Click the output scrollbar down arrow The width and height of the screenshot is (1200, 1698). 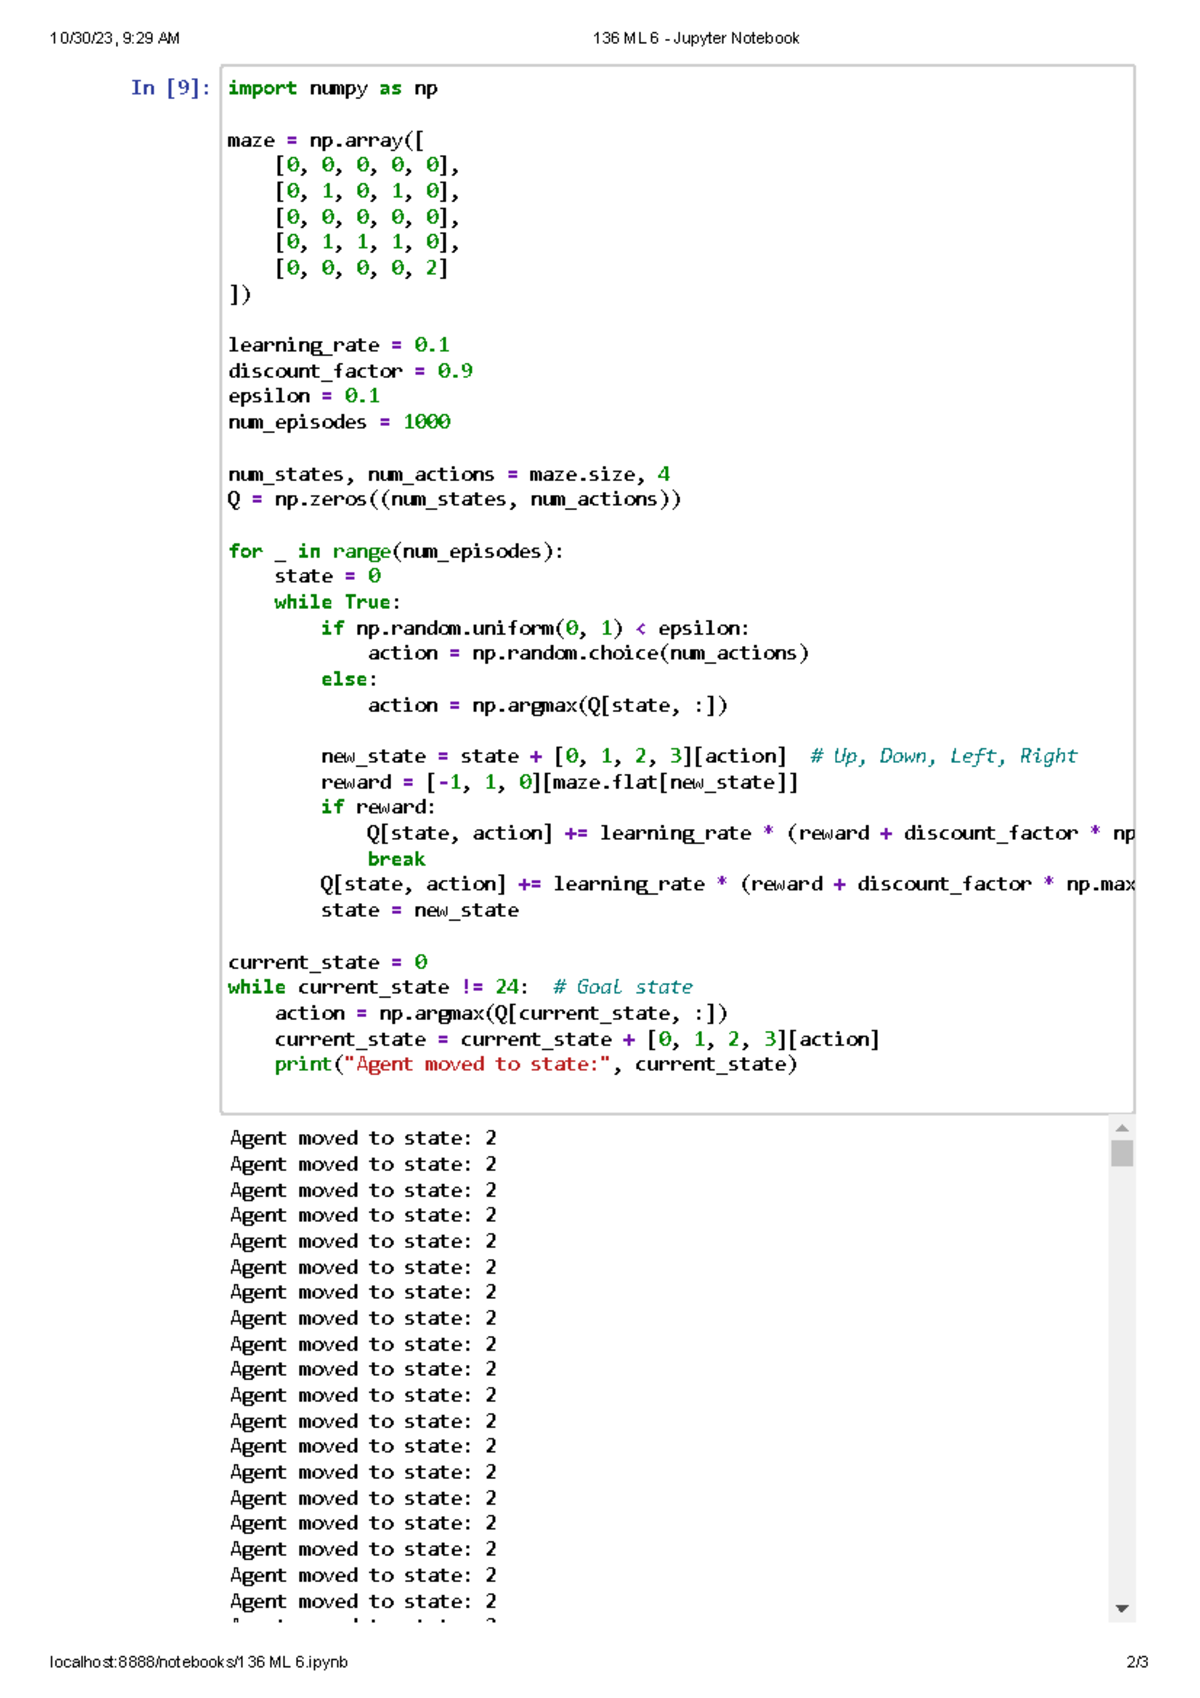point(1121,1609)
